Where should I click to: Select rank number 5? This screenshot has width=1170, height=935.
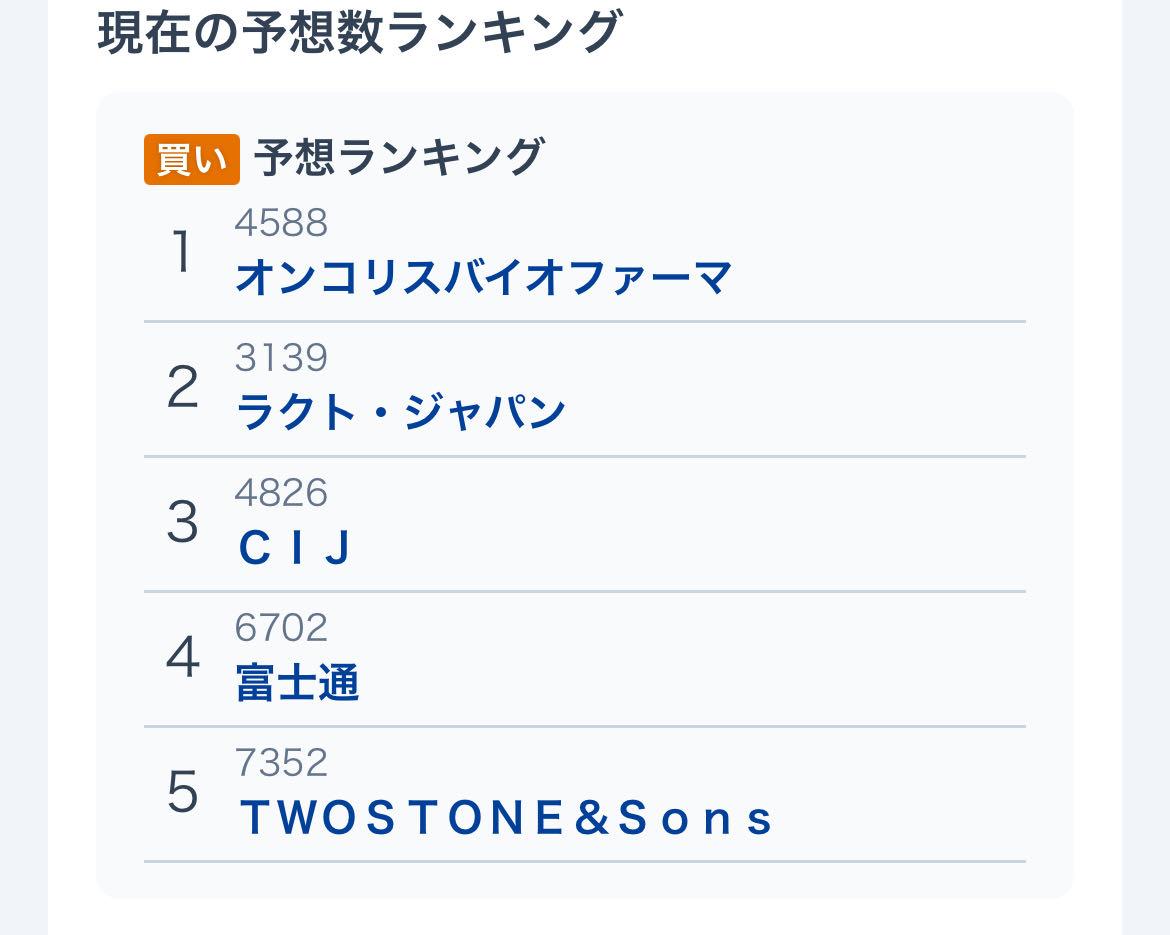click(x=182, y=792)
